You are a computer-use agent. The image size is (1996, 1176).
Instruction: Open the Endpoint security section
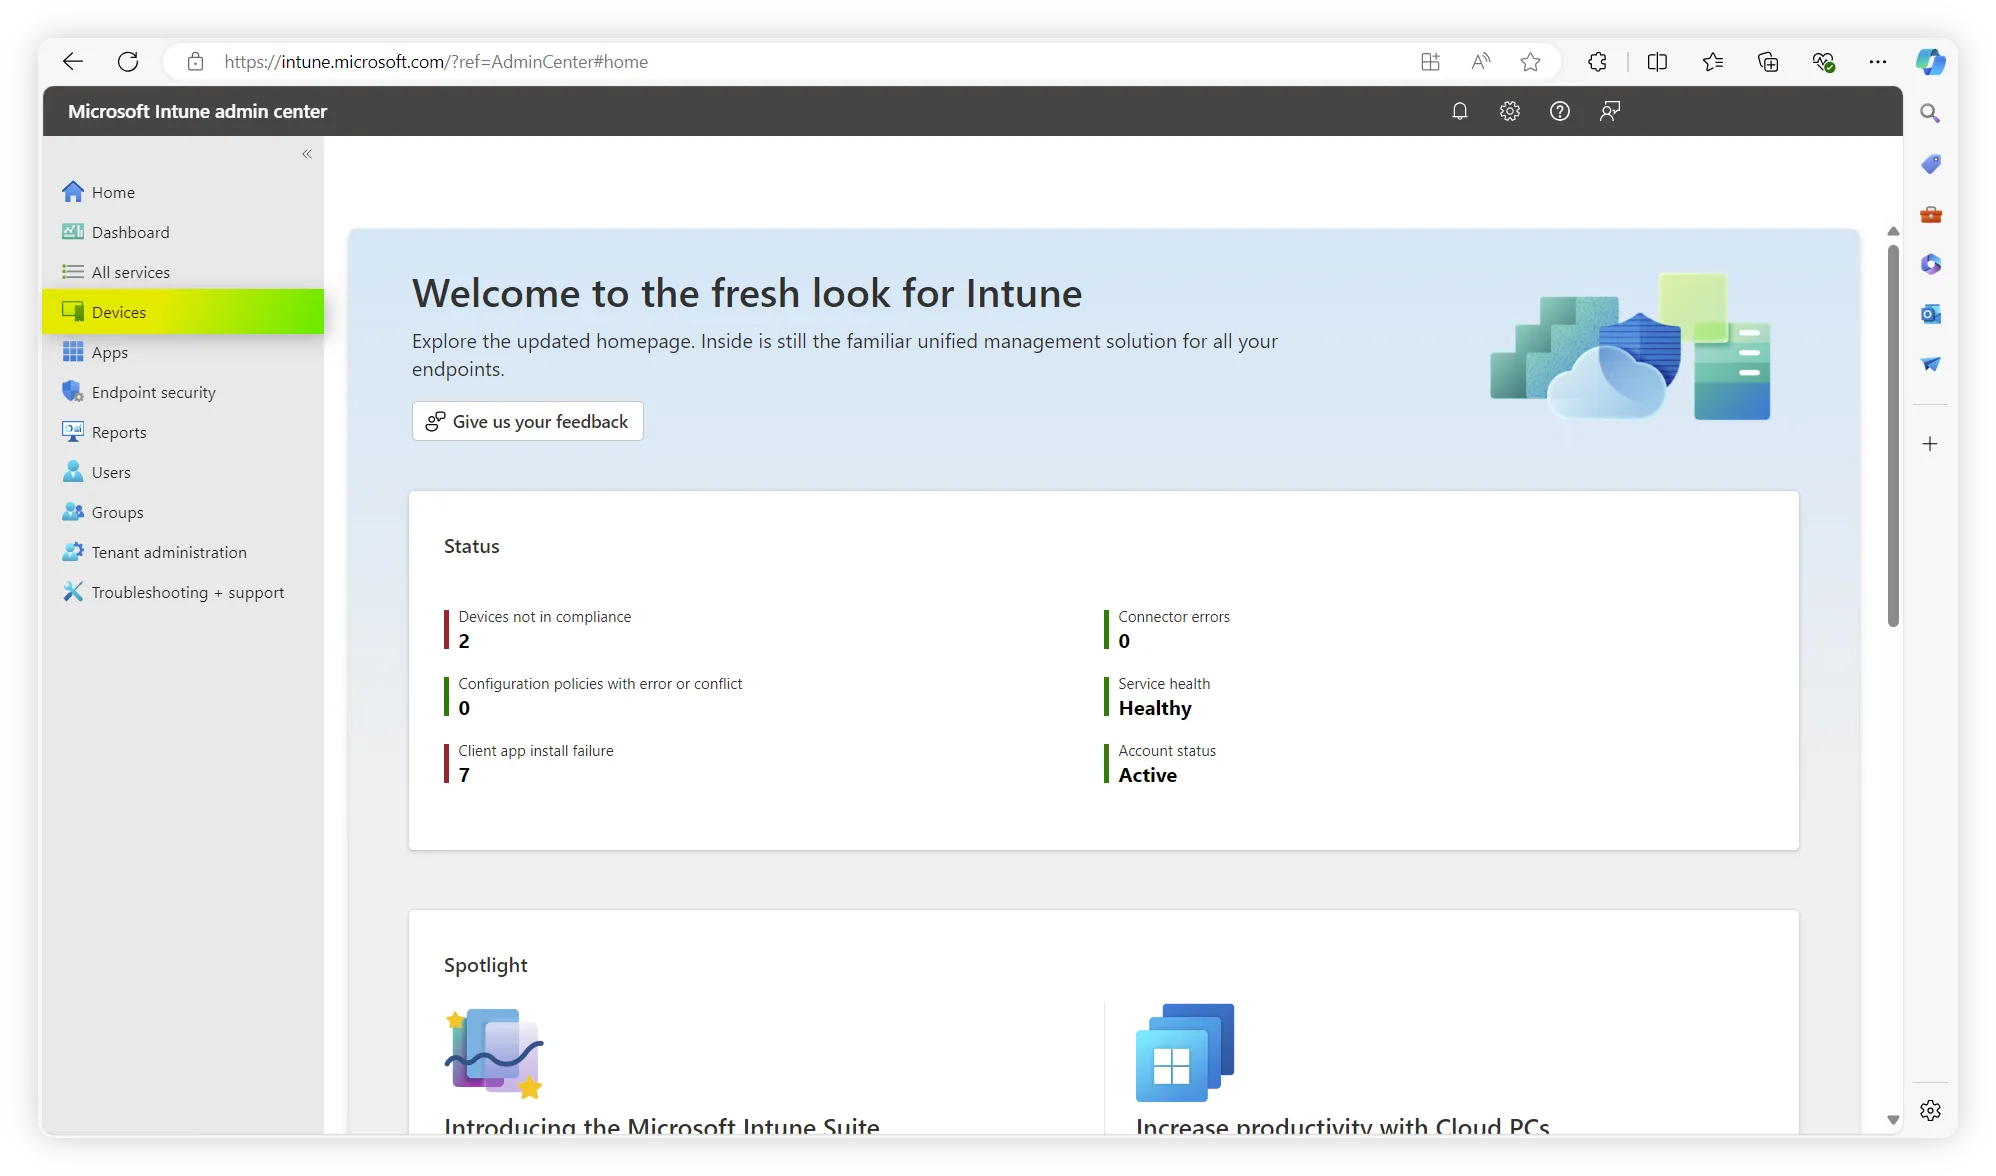[x=153, y=391]
